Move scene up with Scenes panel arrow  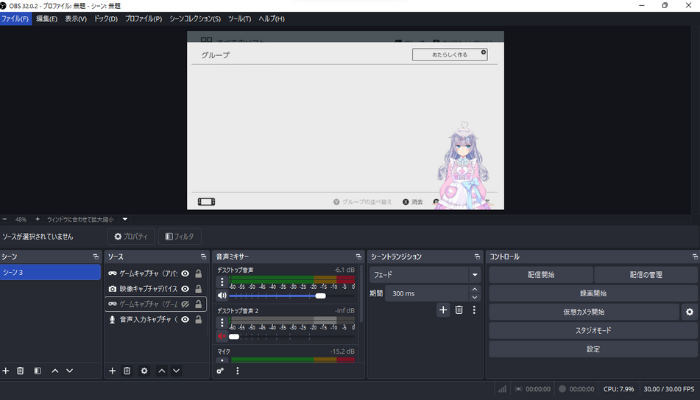coord(55,371)
